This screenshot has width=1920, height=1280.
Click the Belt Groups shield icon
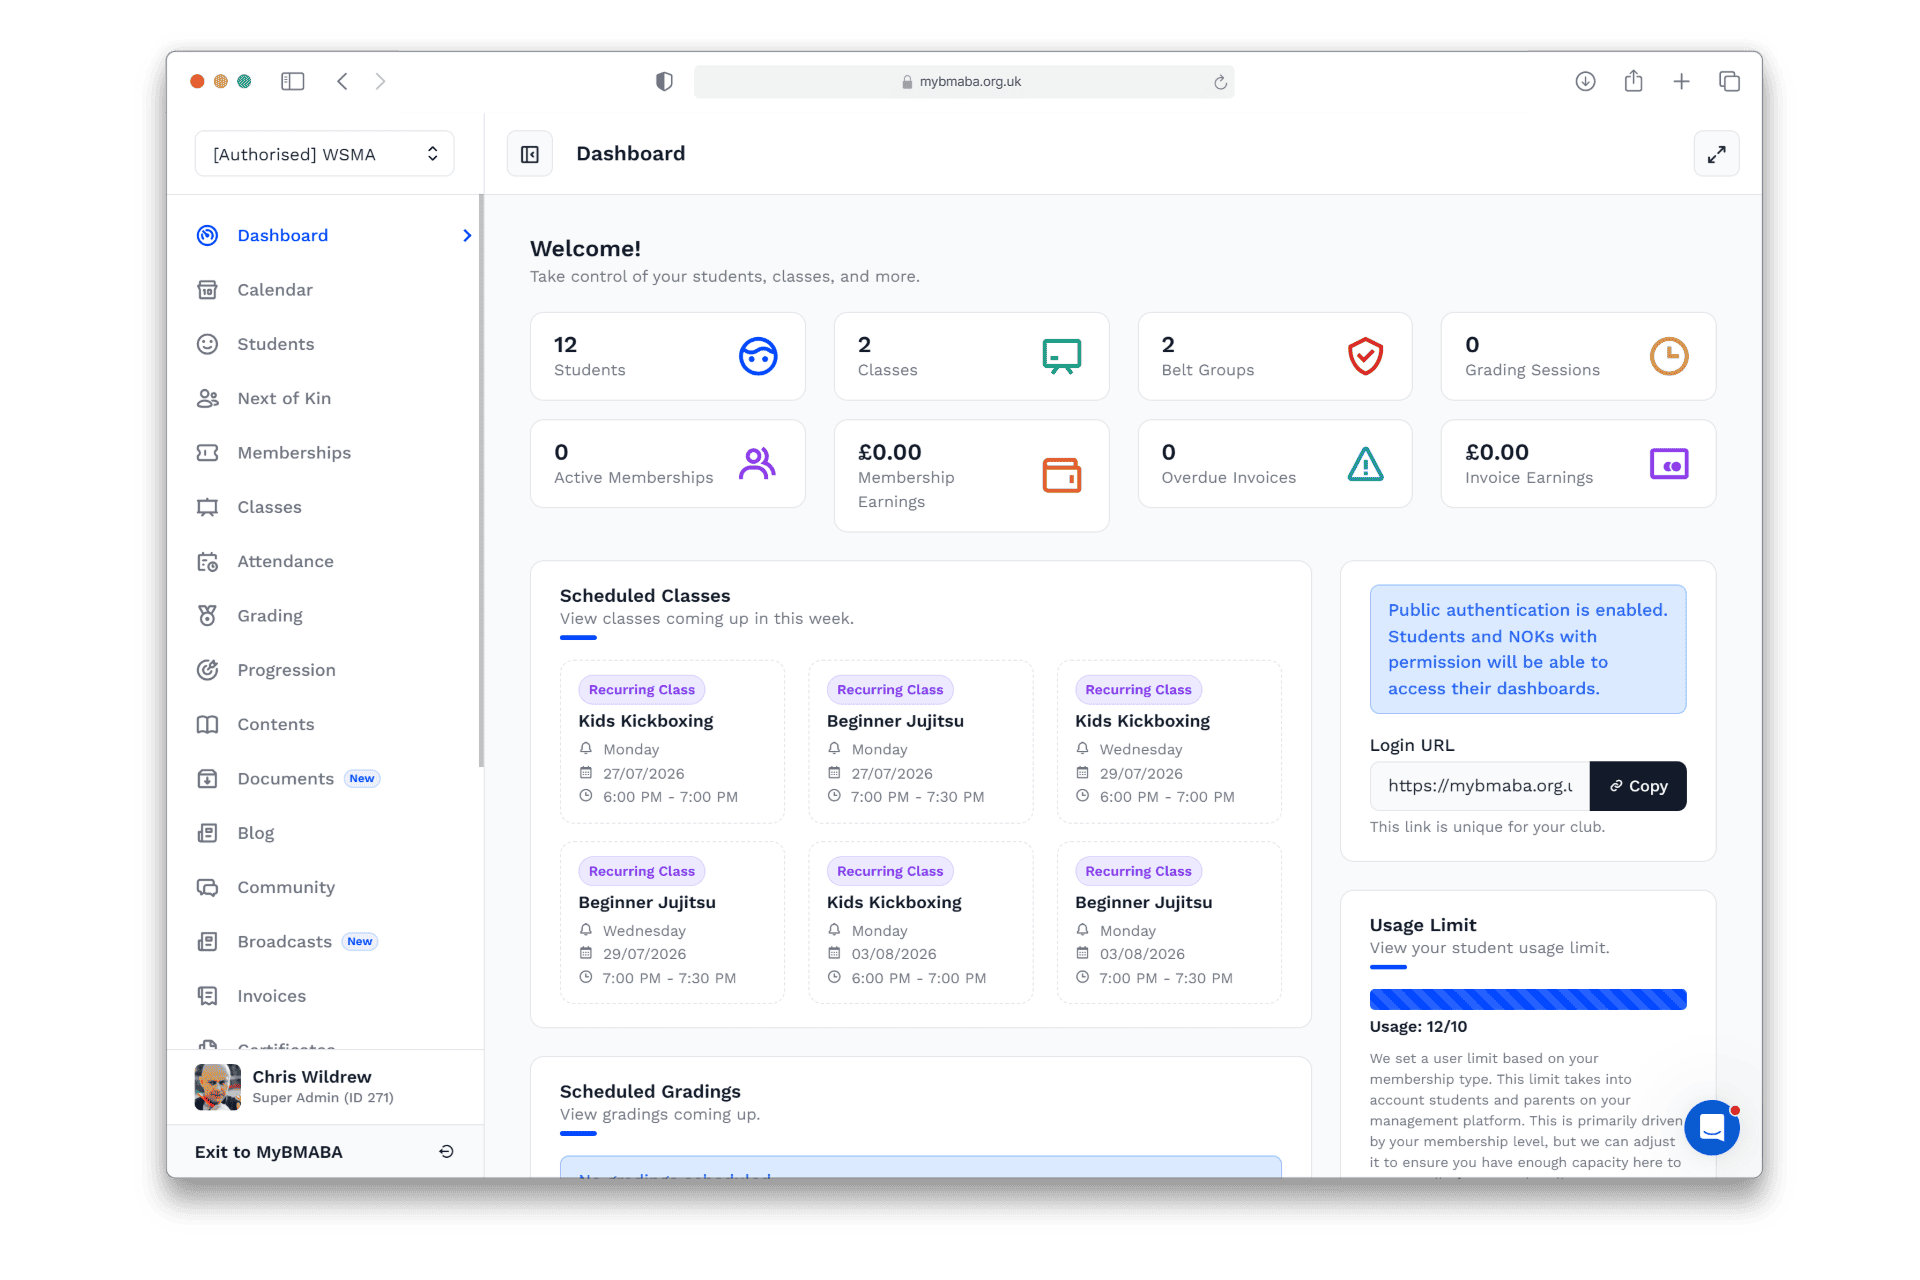(1365, 356)
